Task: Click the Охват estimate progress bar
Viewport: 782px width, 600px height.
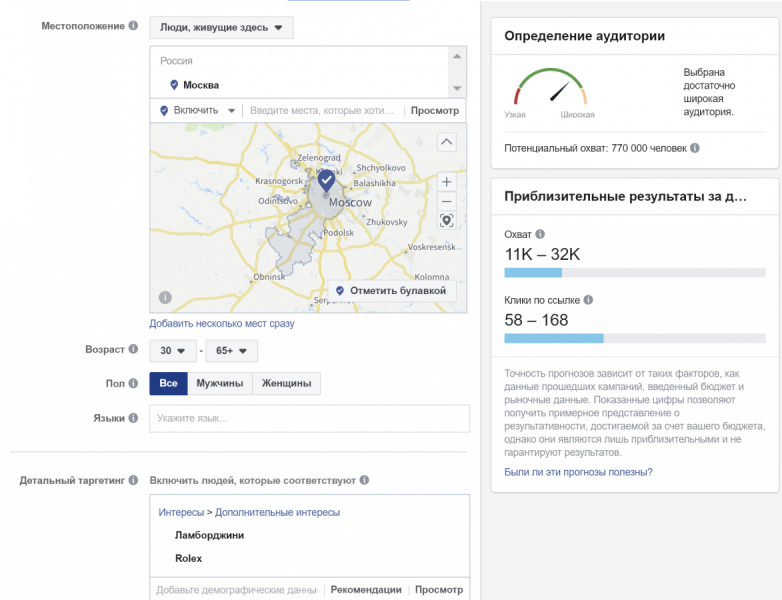Action: coord(635,271)
